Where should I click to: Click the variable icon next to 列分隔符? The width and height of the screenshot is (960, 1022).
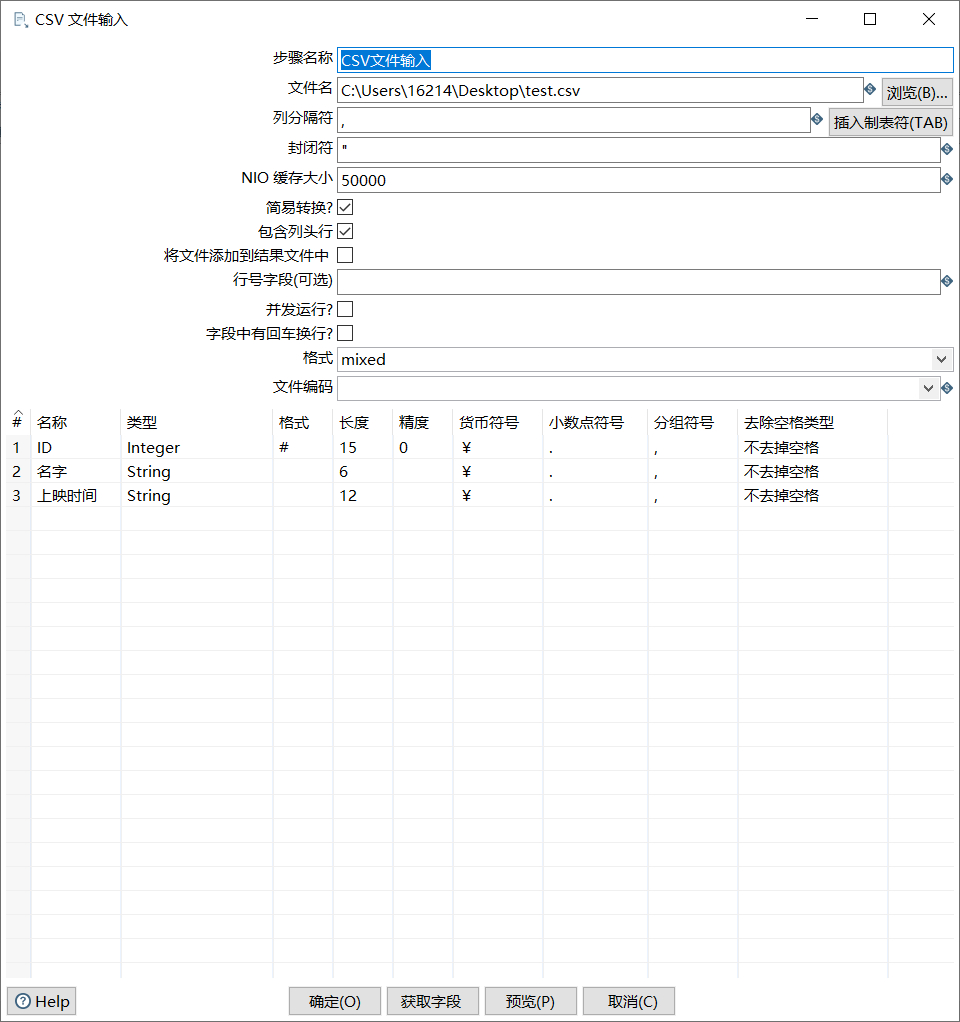(817, 120)
